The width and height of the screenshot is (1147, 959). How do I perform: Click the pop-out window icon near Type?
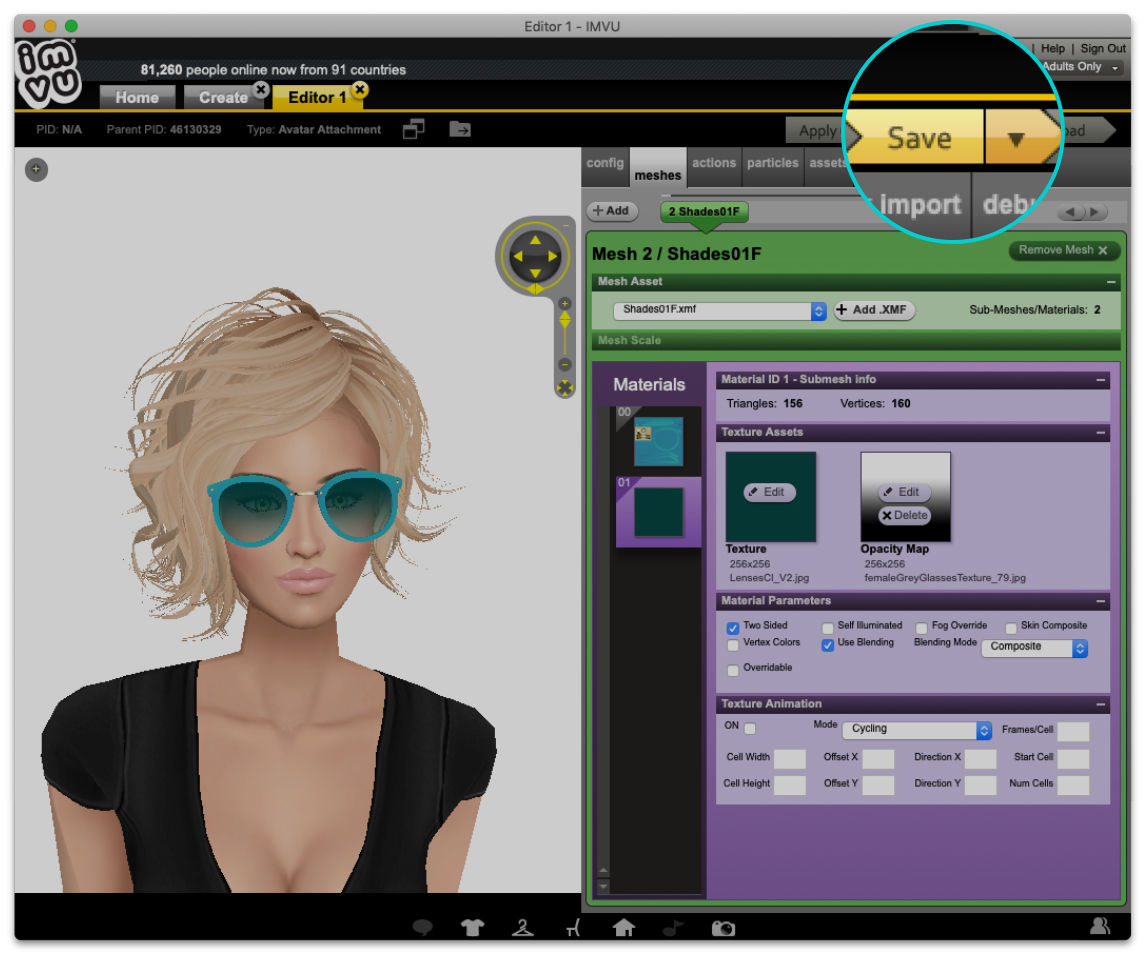tap(414, 129)
